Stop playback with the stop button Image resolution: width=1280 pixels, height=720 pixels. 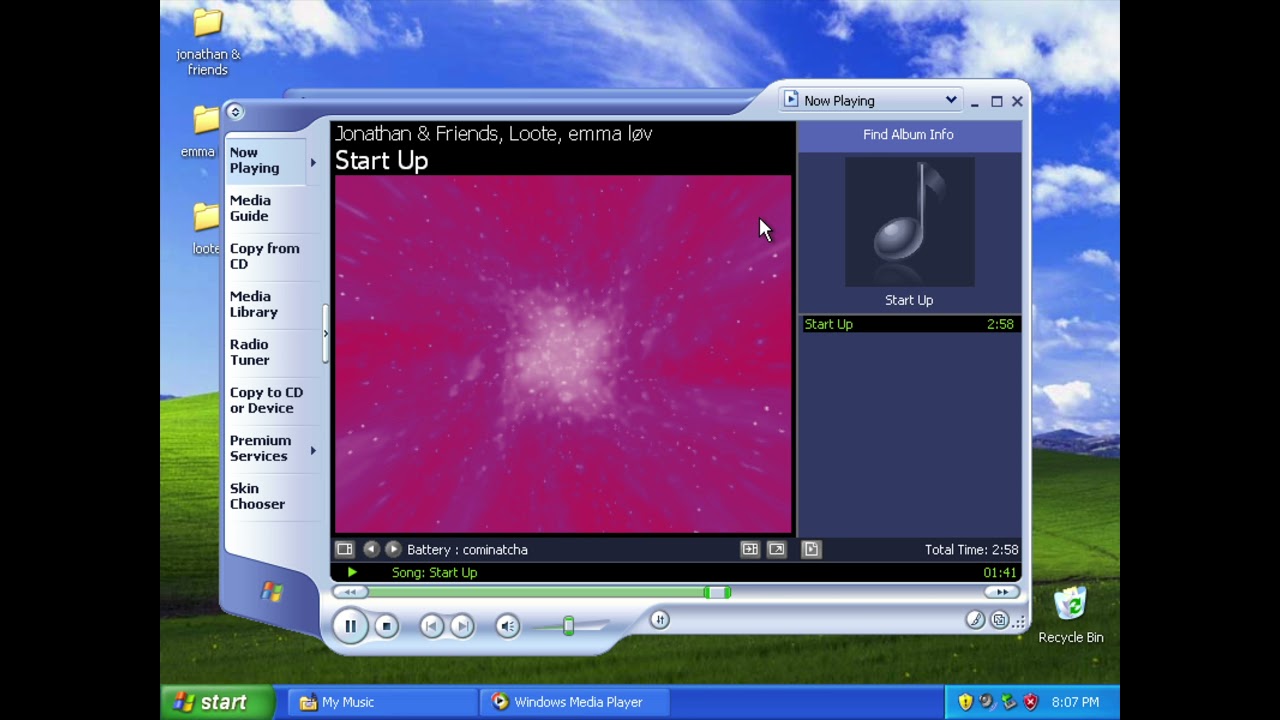(x=386, y=626)
